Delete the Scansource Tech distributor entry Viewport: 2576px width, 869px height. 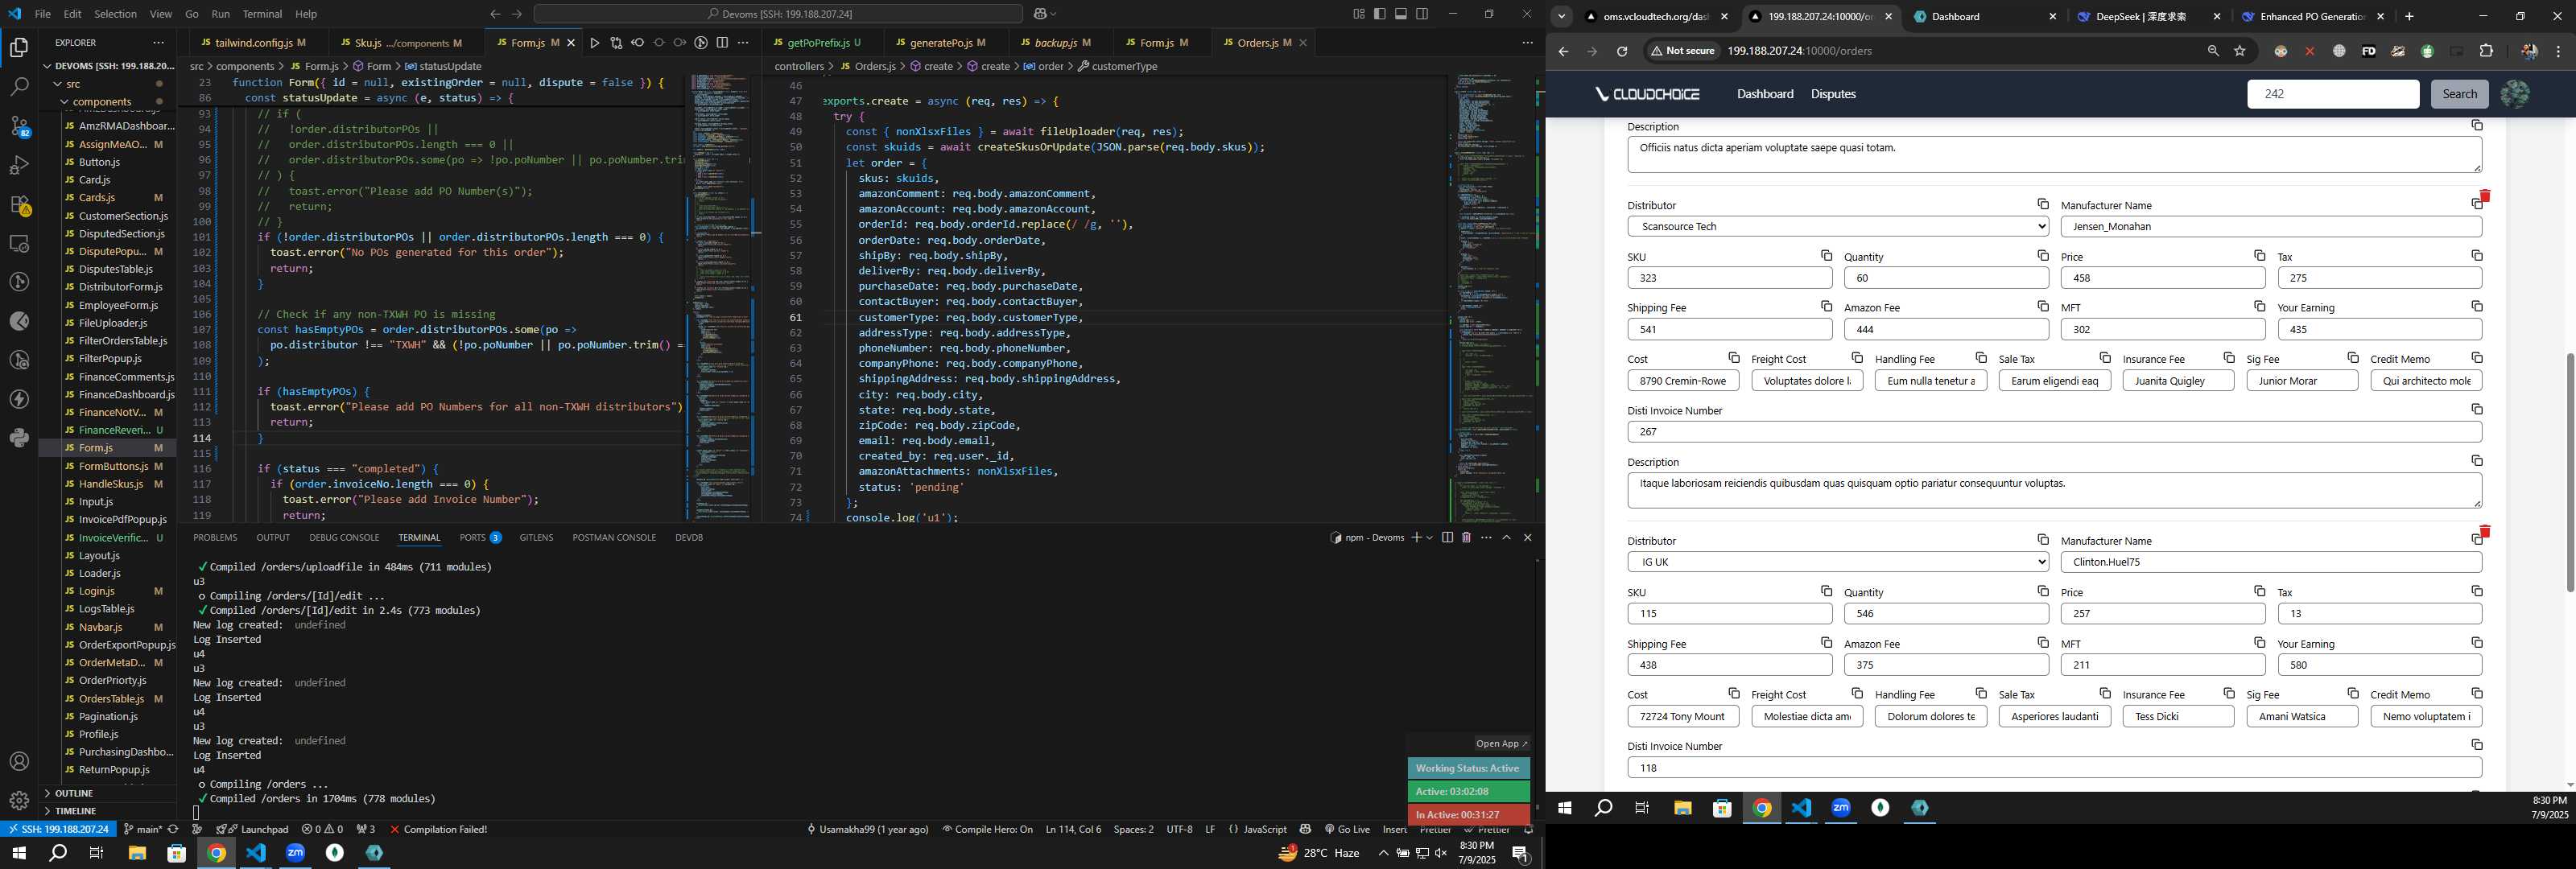(2484, 196)
